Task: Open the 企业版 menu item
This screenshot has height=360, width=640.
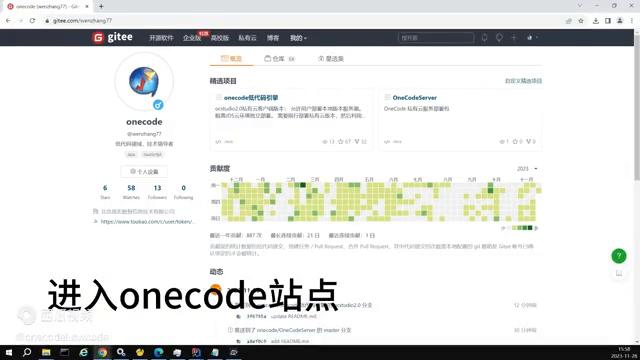Action: click(x=192, y=38)
